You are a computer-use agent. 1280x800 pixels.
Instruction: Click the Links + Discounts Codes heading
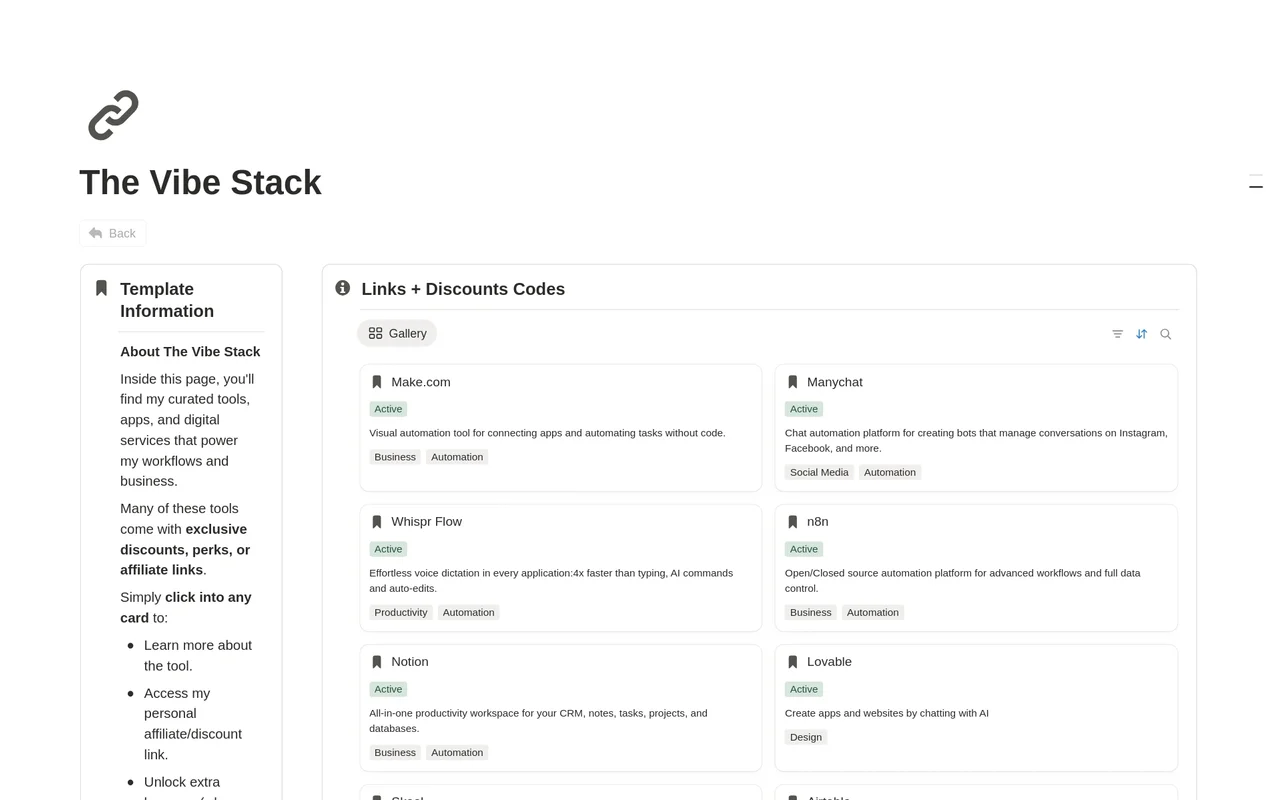(x=463, y=289)
